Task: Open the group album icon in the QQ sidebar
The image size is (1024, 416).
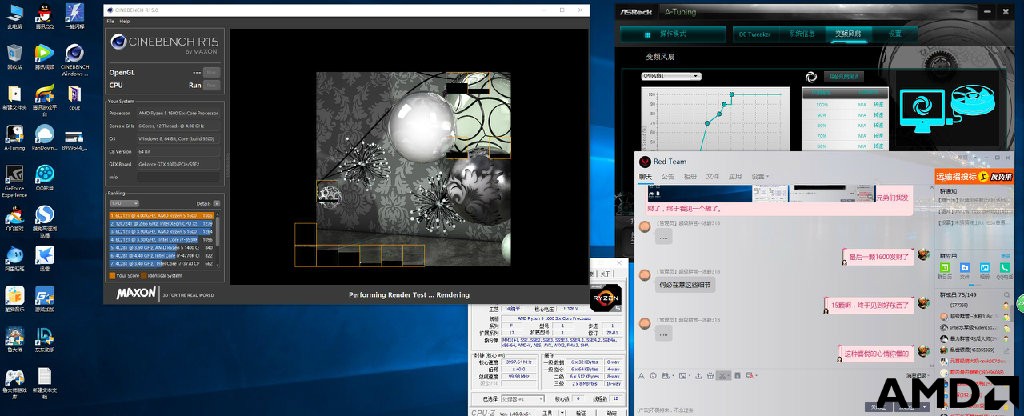Action: pos(984,268)
